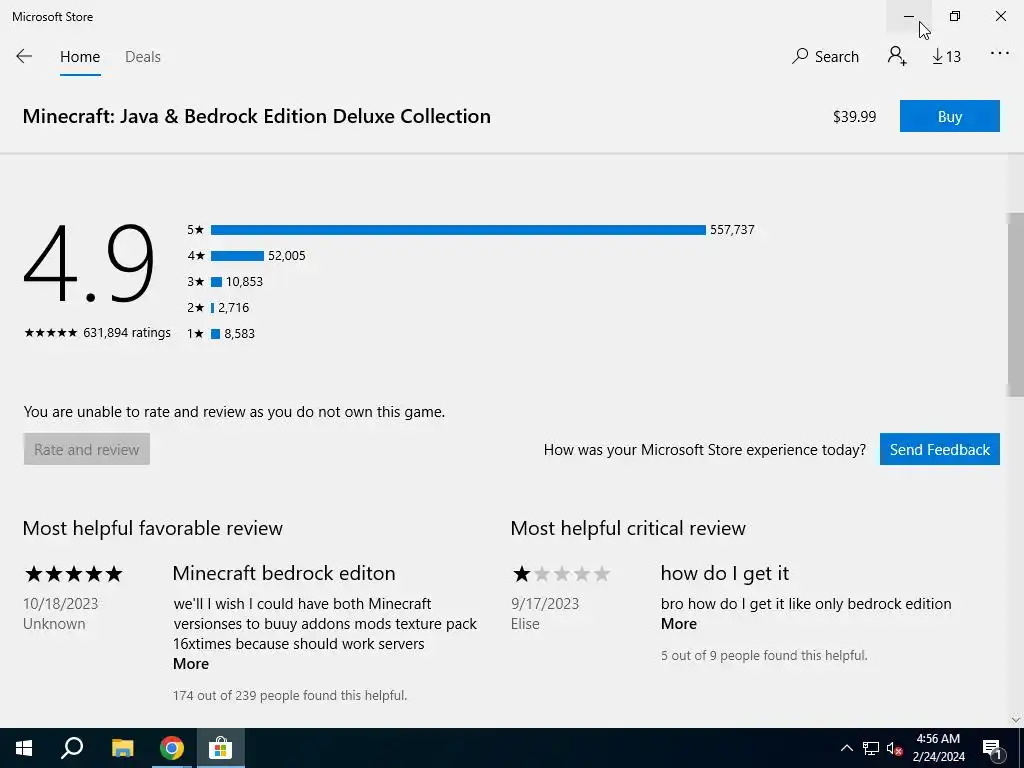Click the 5-star rating bar
The image size is (1024, 768).
pyautogui.click(x=458, y=230)
